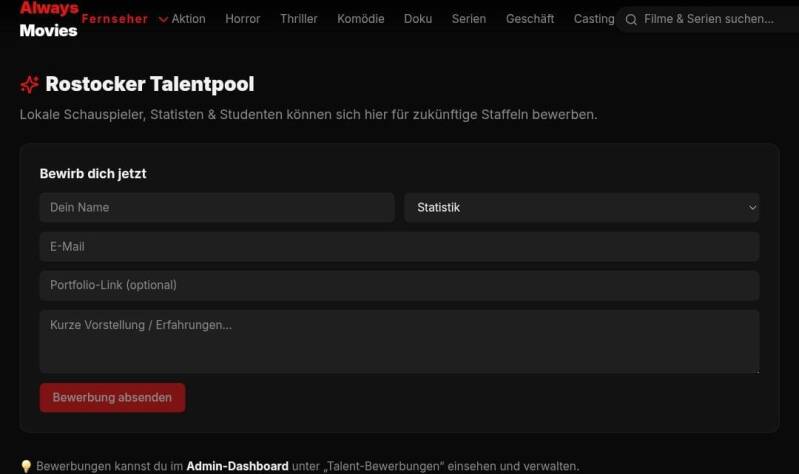Click the sparkle icon beside Rostocker Talentpool
Screen dimensions: 799x474
pos(30,84)
